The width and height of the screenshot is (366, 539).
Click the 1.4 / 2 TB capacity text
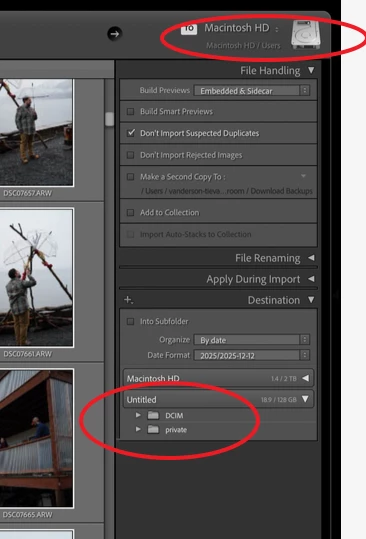[x=284, y=378]
